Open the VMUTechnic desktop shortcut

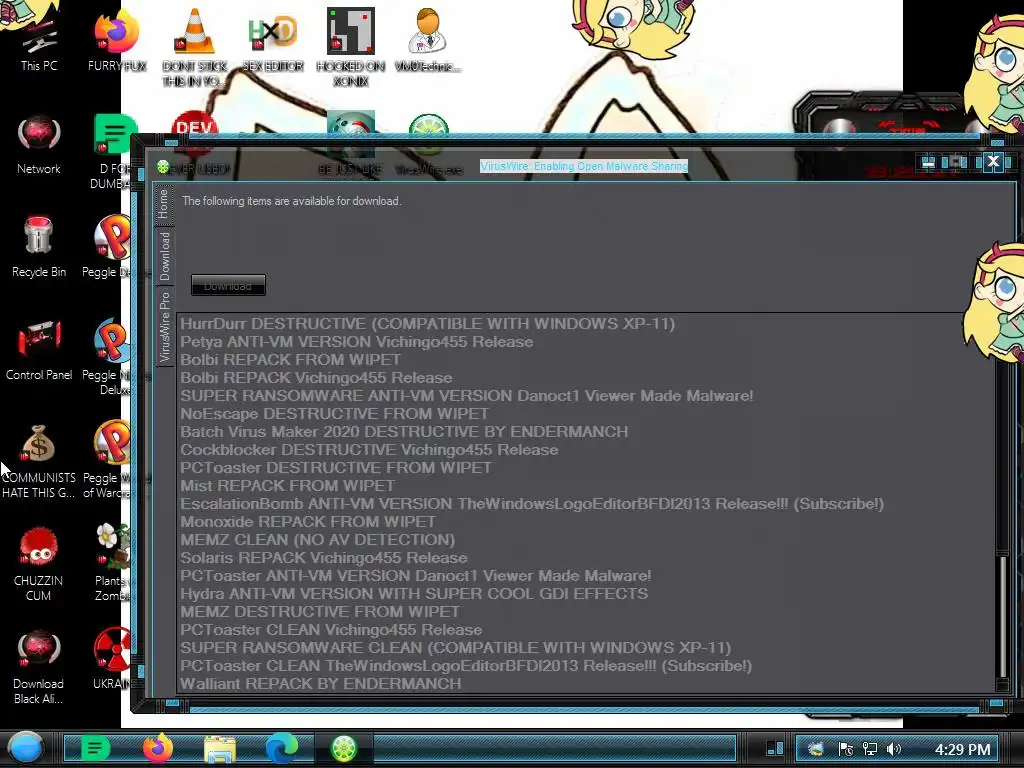[428, 40]
